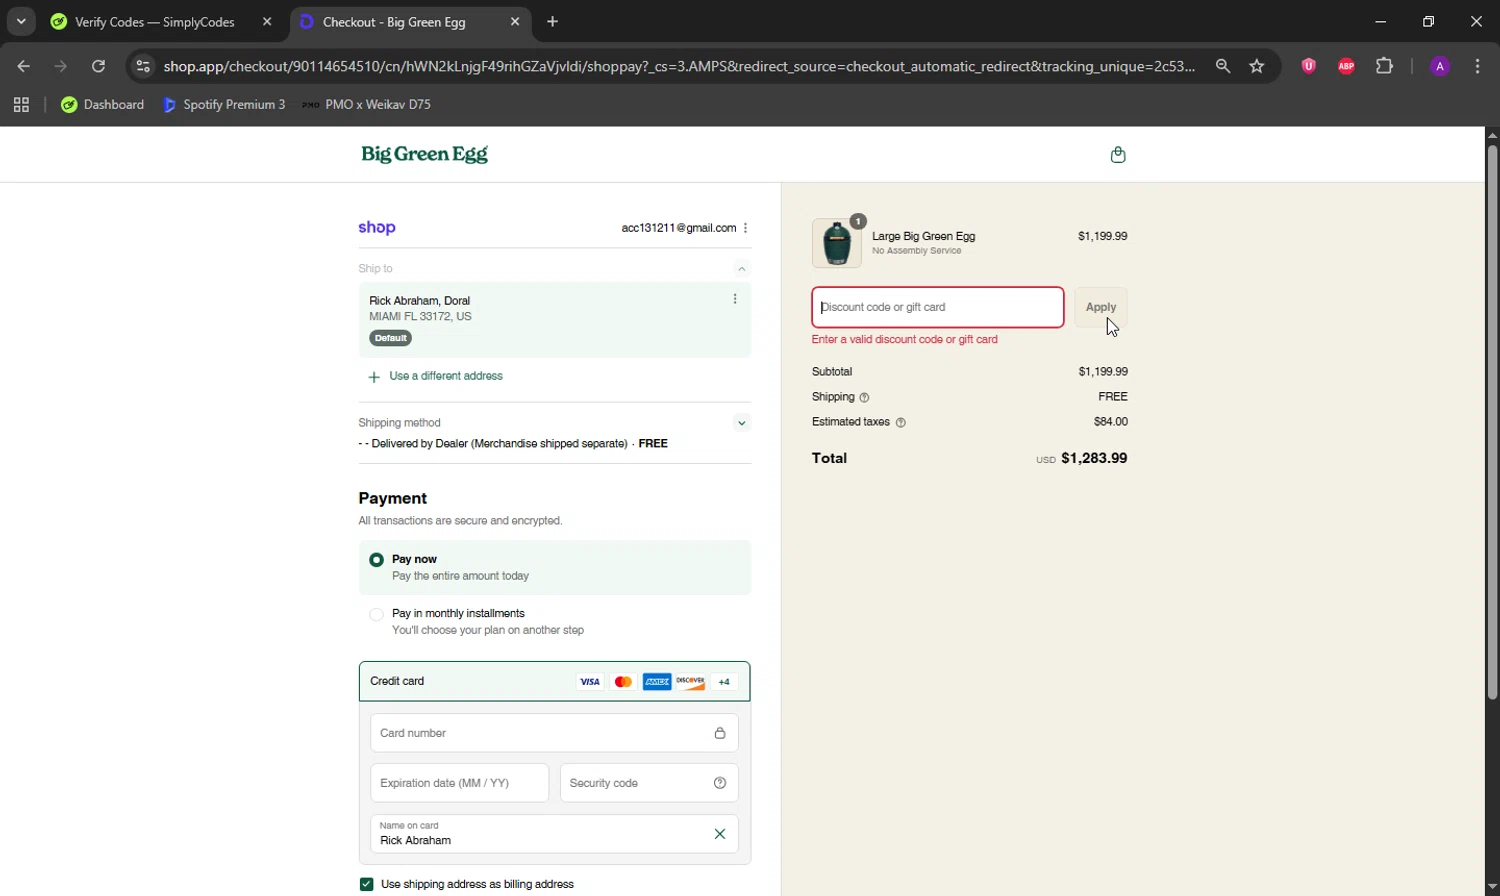Clear the name on card field
The image size is (1500, 896).
pyautogui.click(x=720, y=834)
